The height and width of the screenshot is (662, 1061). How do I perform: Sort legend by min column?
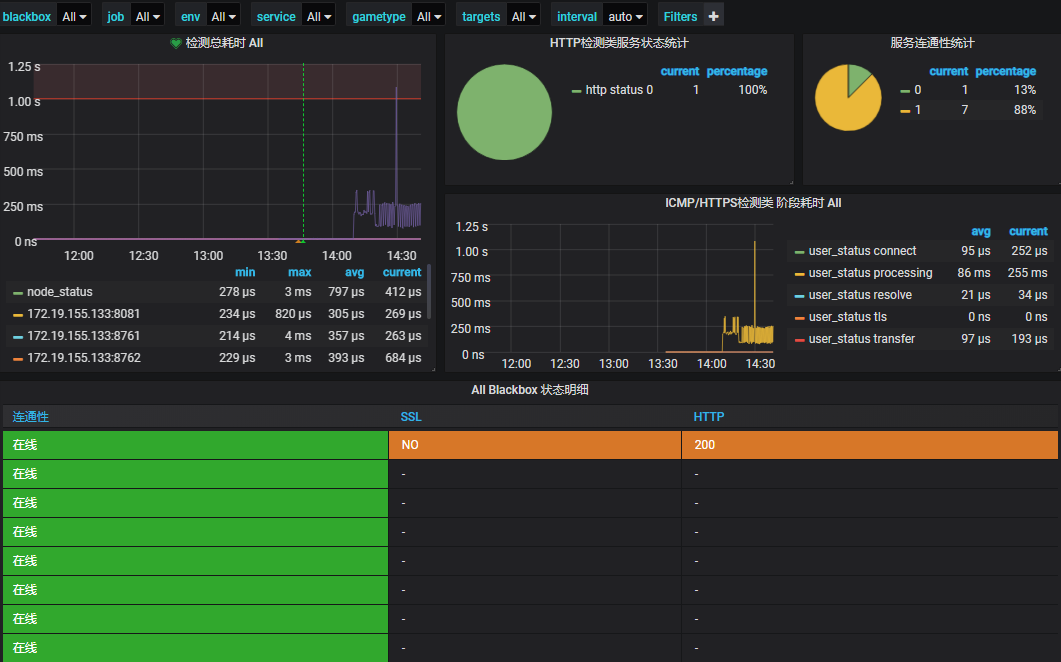(245, 272)
